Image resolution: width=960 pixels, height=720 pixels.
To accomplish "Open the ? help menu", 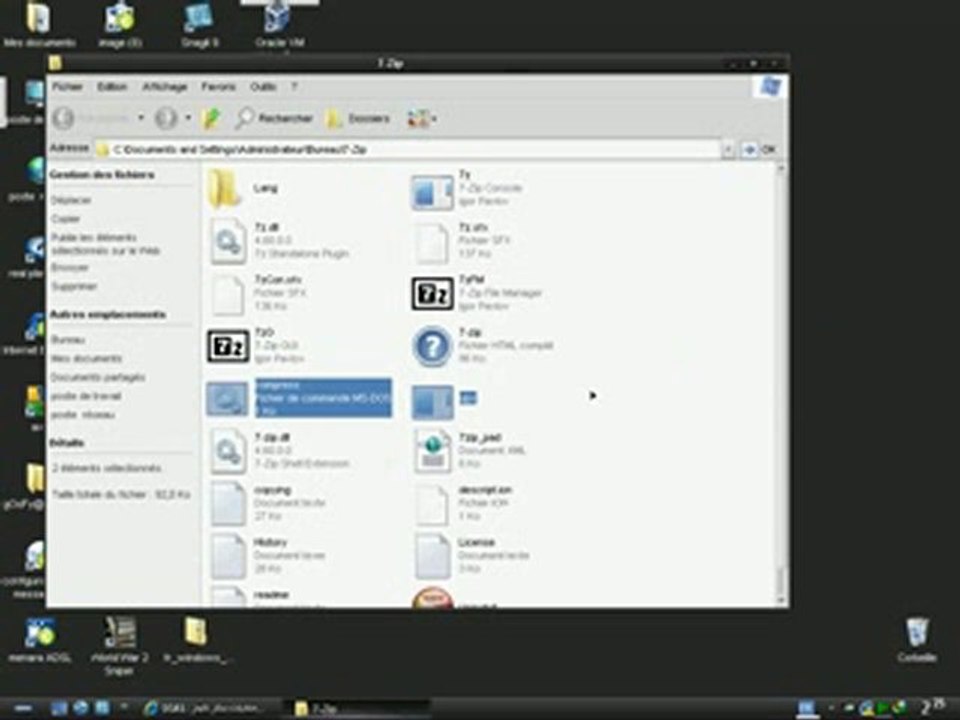I will pos(294,87).
